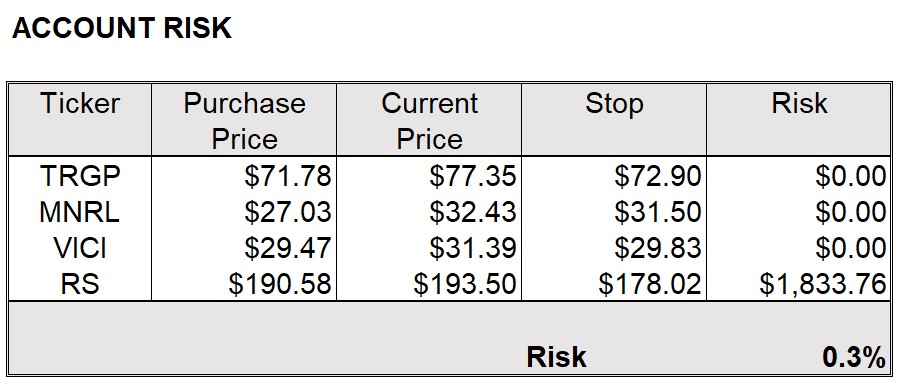Click the bold Risk summary label
This screenshot has height=390, width=902.
[556, 357]
